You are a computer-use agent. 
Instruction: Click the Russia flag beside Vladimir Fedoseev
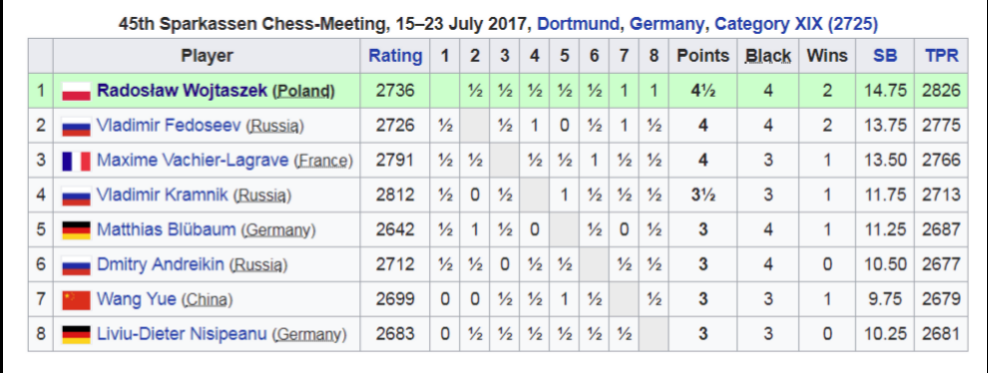pos(76,126)
